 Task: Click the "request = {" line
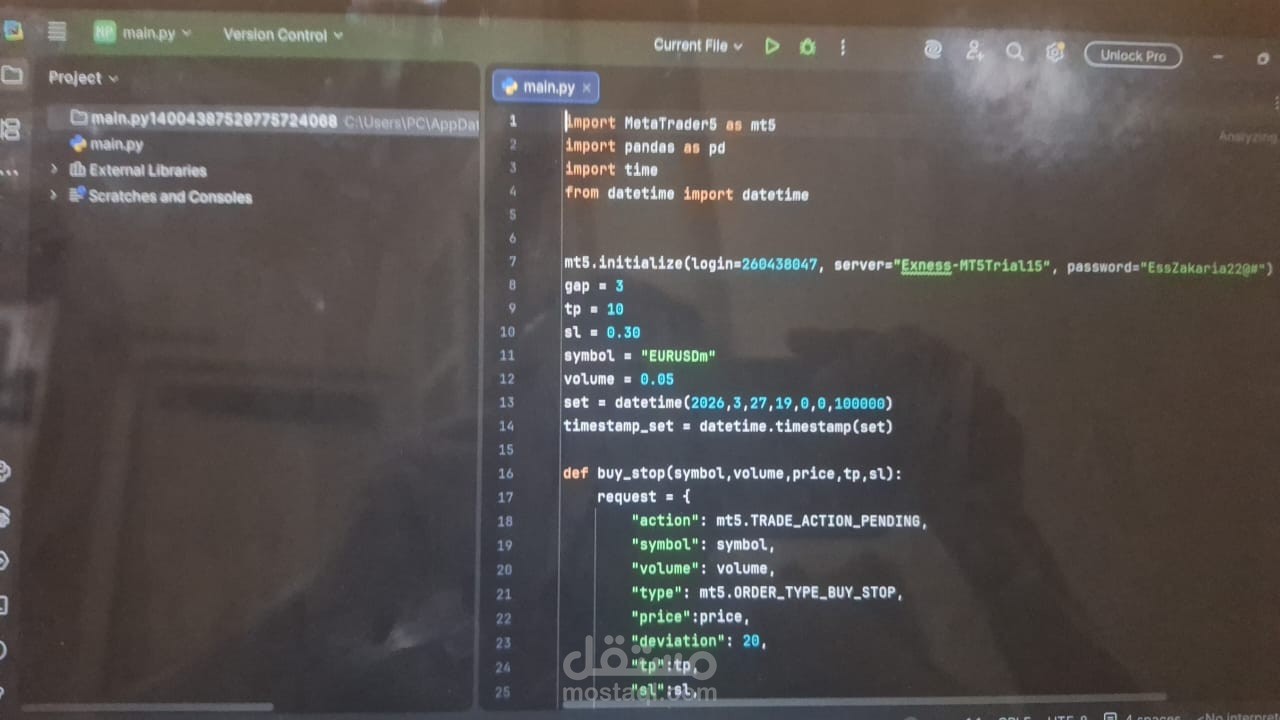644,496
